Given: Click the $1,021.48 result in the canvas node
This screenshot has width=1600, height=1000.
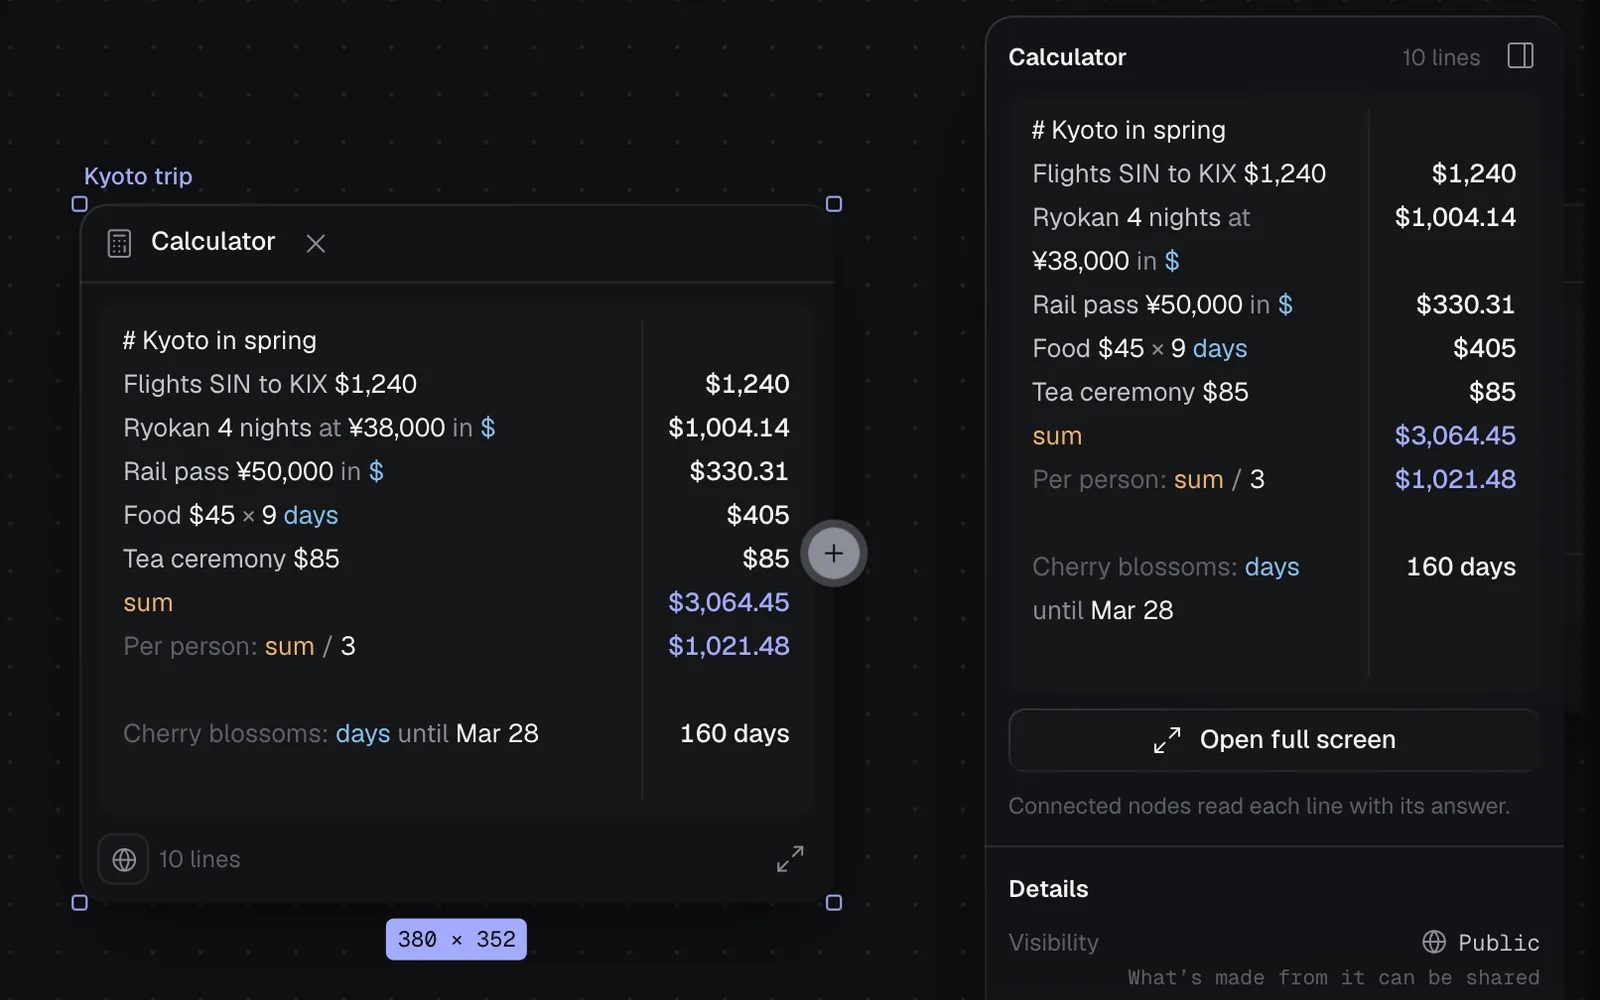Looking at the screenshot, I should [729, 646].
